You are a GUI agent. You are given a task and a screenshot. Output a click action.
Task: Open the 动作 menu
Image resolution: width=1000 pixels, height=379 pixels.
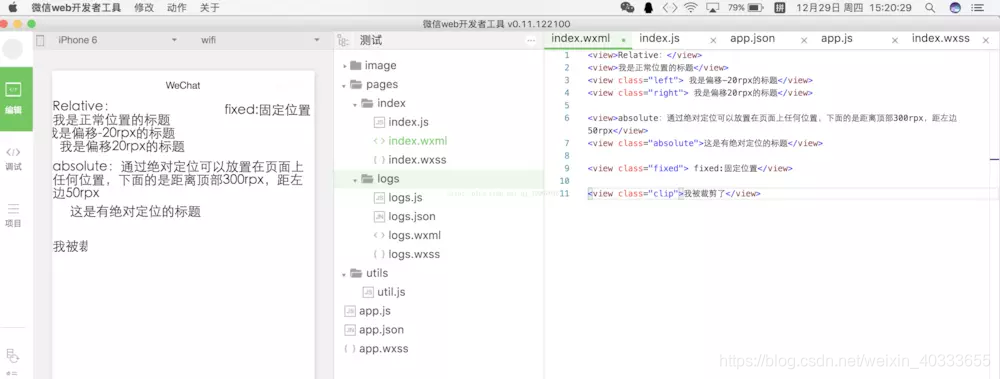(x=177, y=8)
